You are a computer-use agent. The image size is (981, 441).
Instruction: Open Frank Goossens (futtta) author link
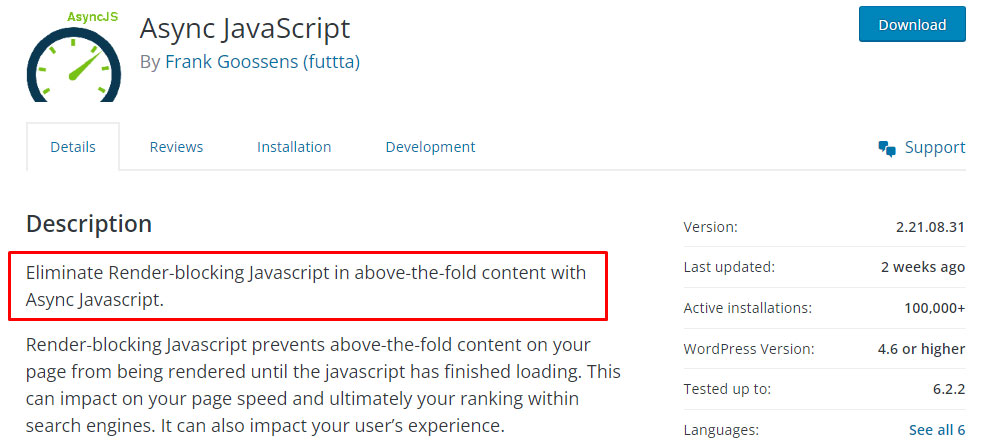tap(262, 62)
